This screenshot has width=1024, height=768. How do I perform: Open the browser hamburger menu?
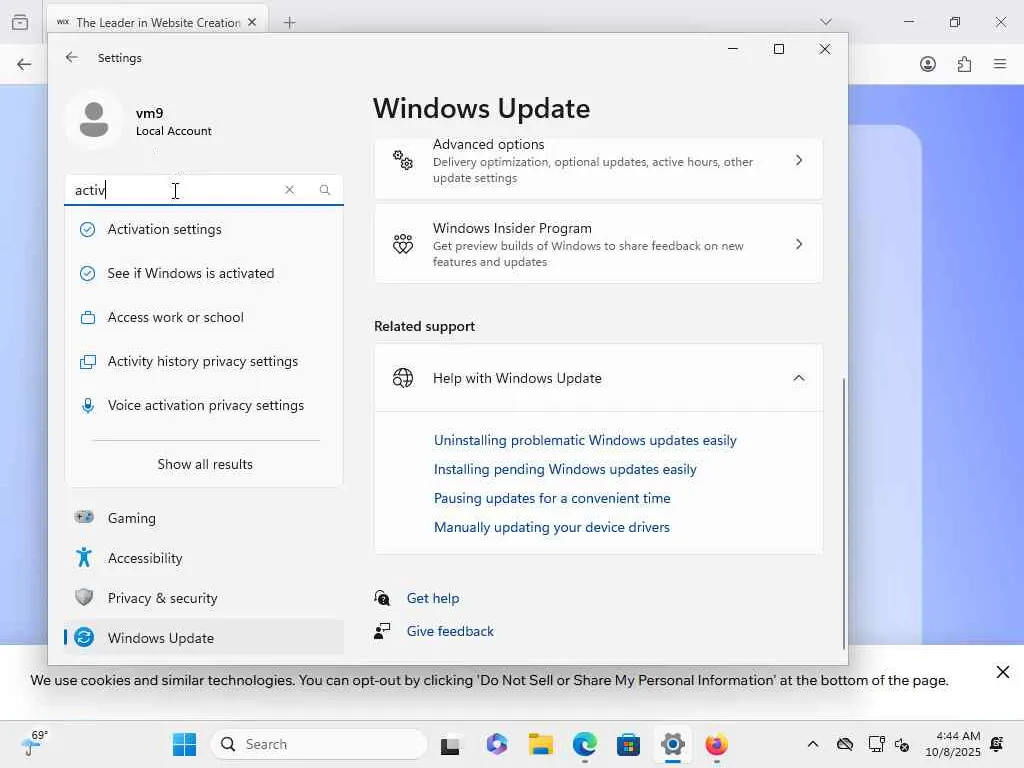1000,64
